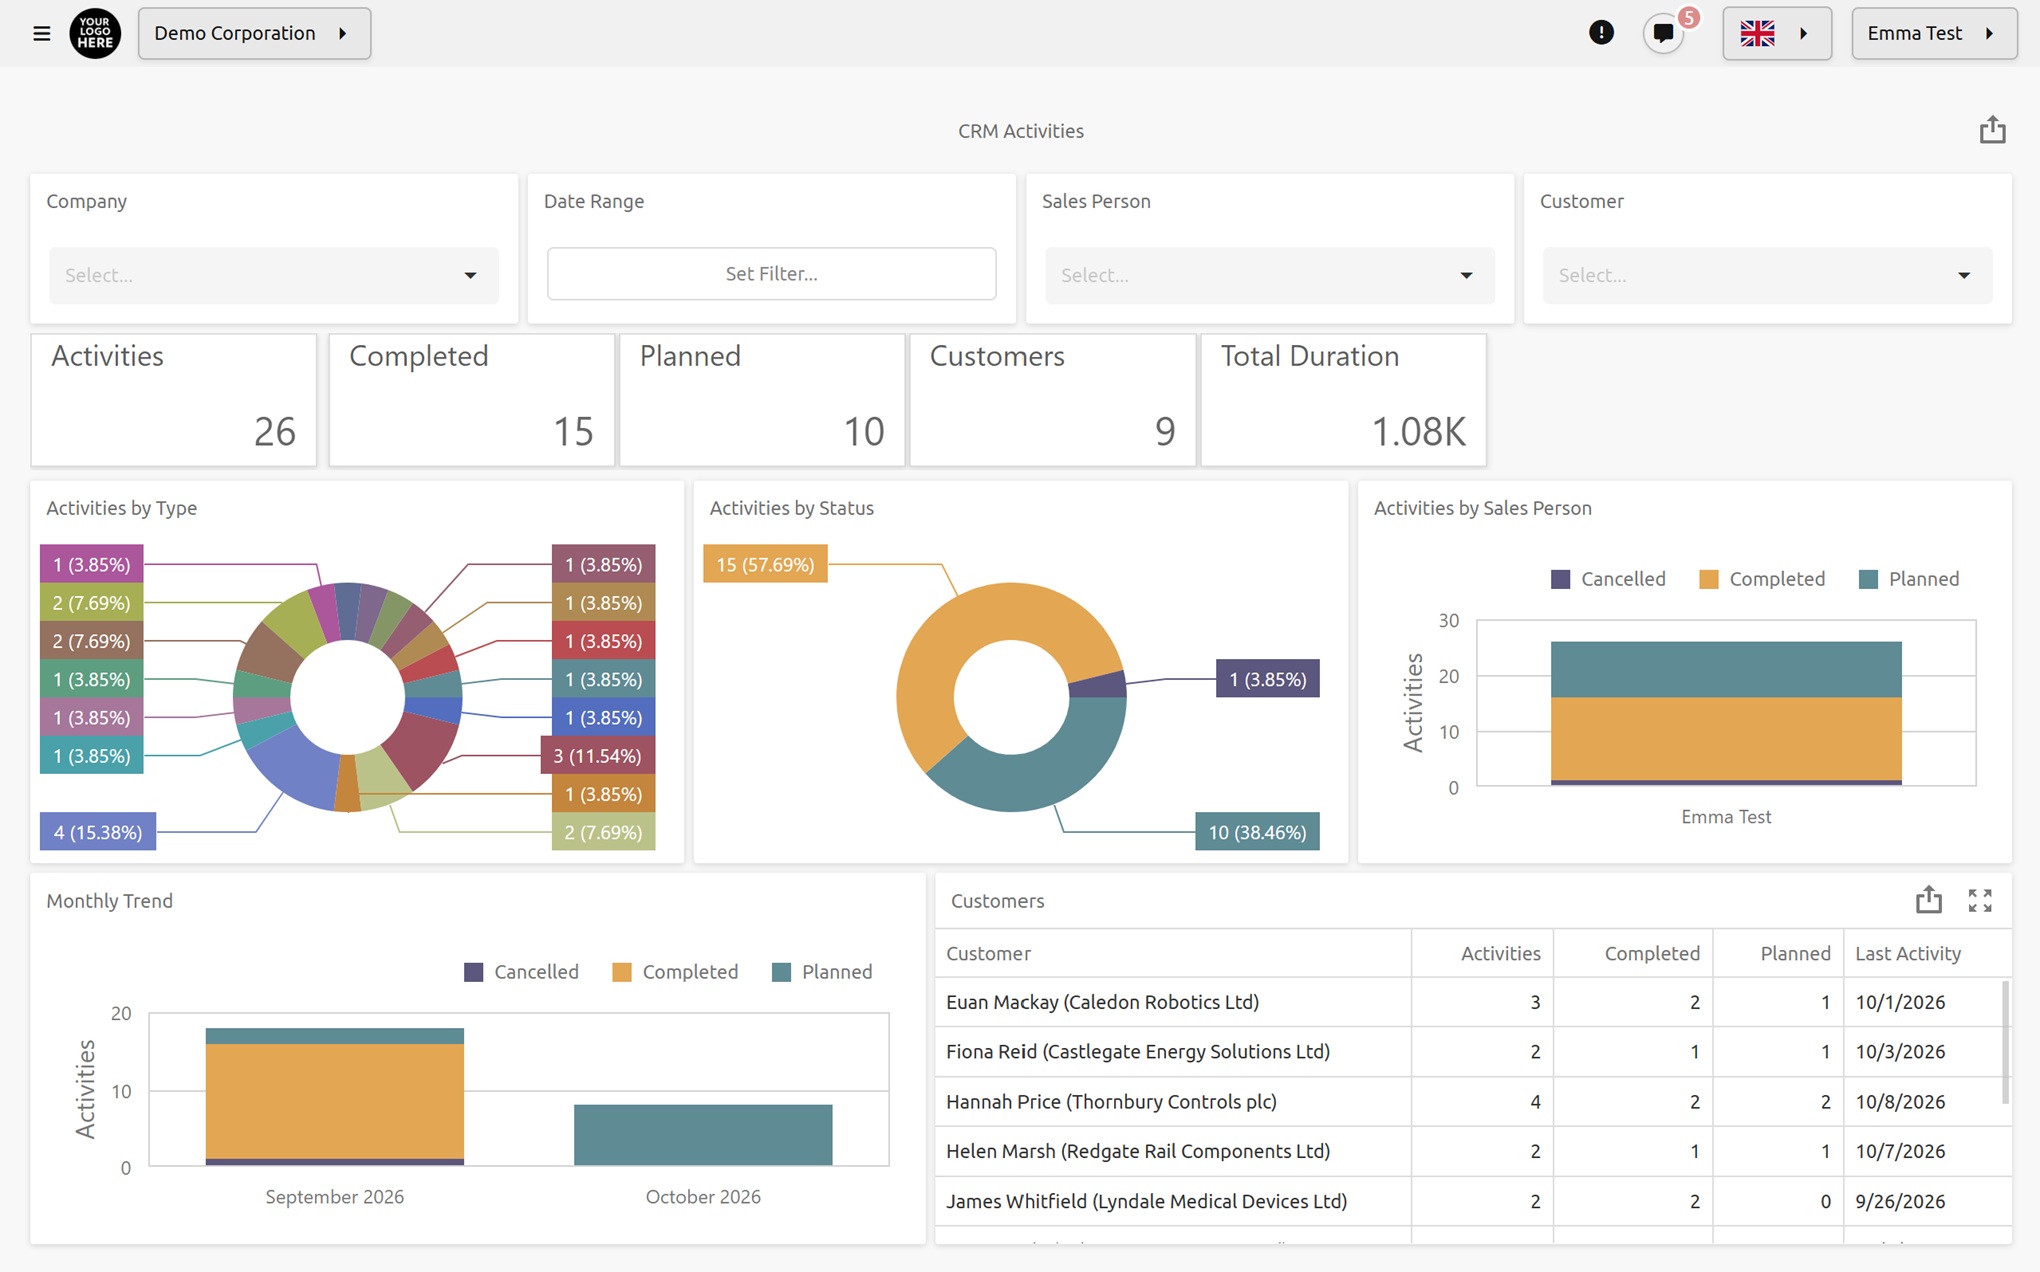Screen dimensions: 2040x1272
Task: Sort by the Completed column header
Action: 1633,953
